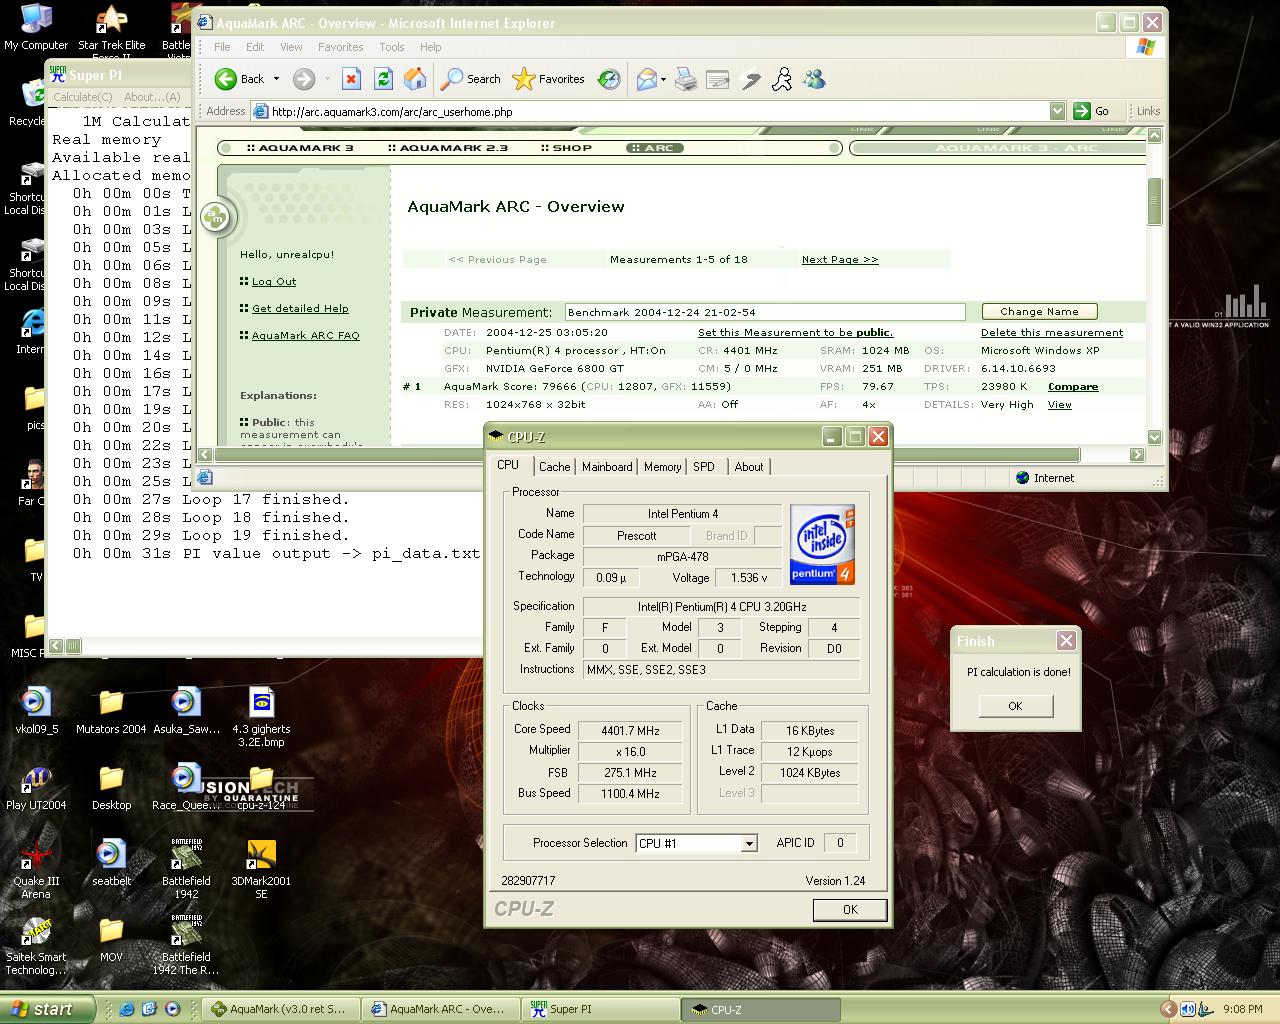Open the AquaMark ARC FAQ link

(x=305, y=336)
